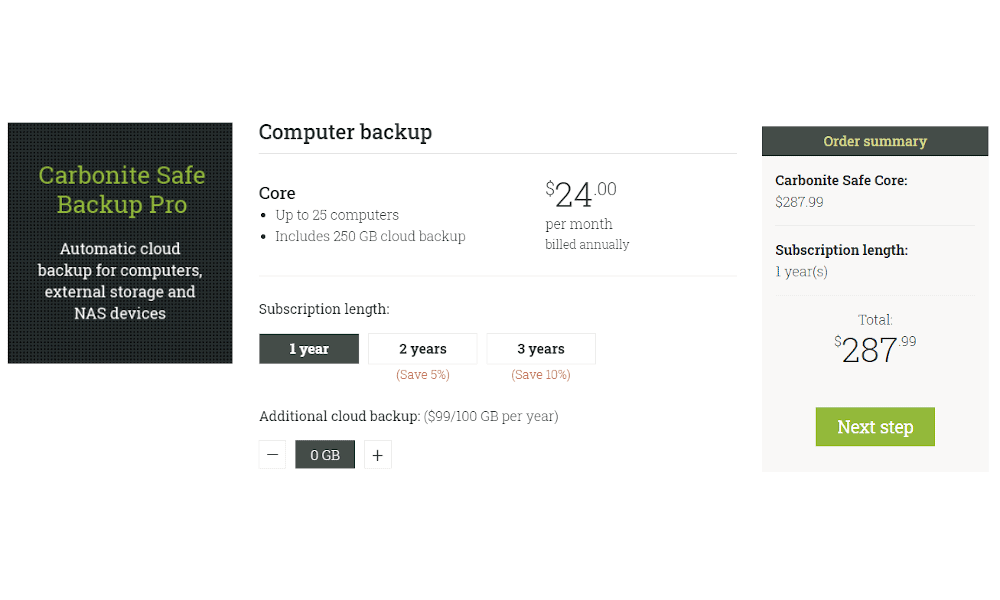Click the Next step button
Image resolution: width=1000 pixels, height=600 pixels.
tap(875, 426)
